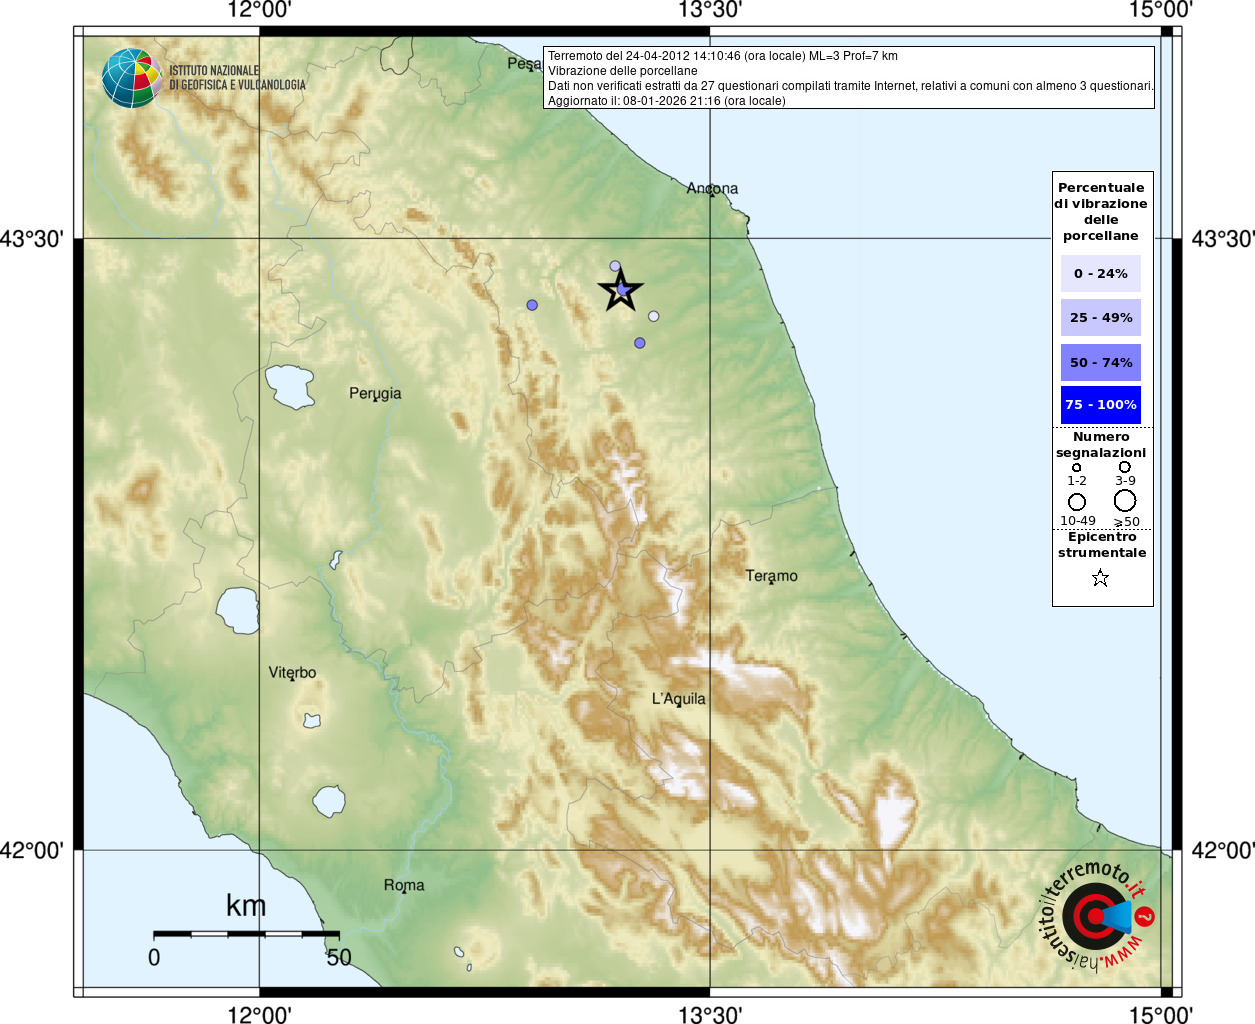Image resolution: width=1255 pixels, height=1024 pixels.
Task: Click the bottom 15°00' longitude label
Action: (1161, 1014)
